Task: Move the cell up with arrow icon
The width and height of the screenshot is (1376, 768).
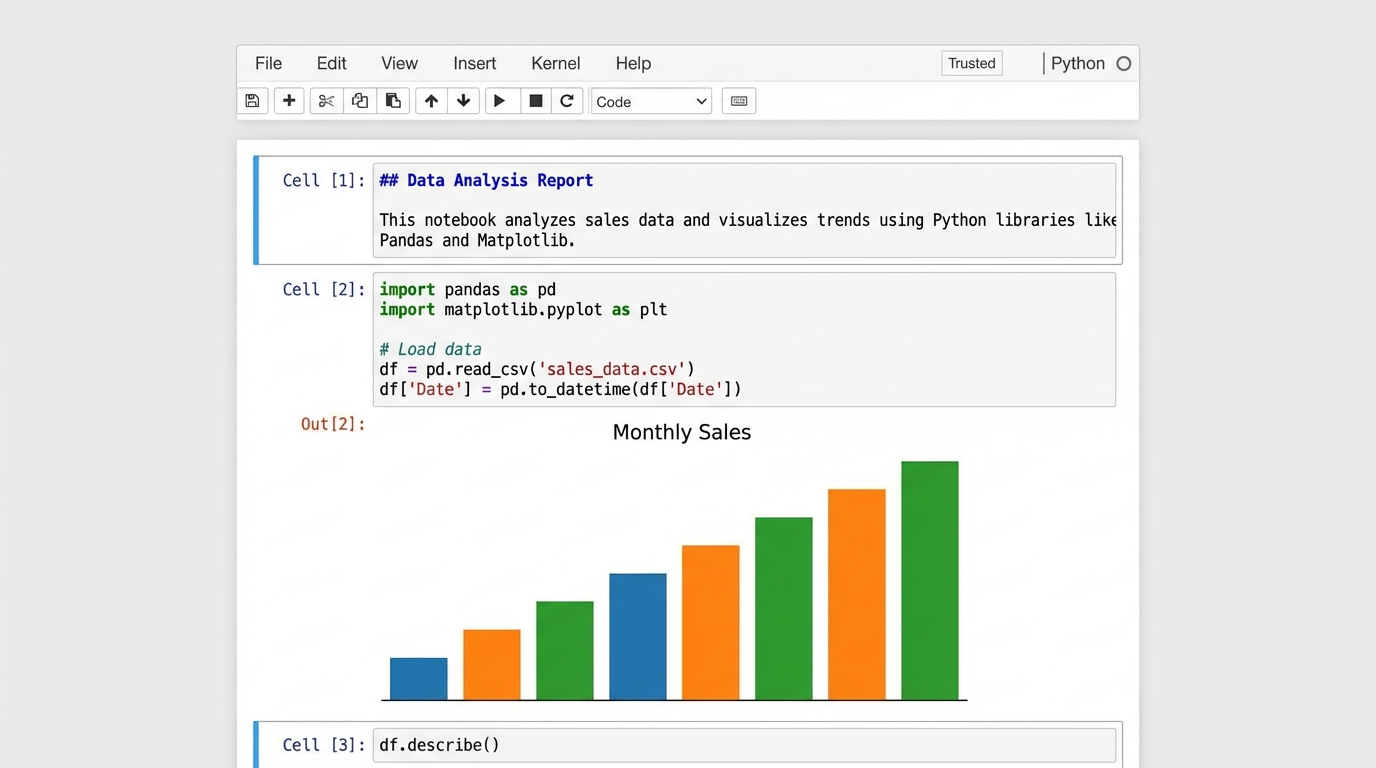Action: point(430,100)
